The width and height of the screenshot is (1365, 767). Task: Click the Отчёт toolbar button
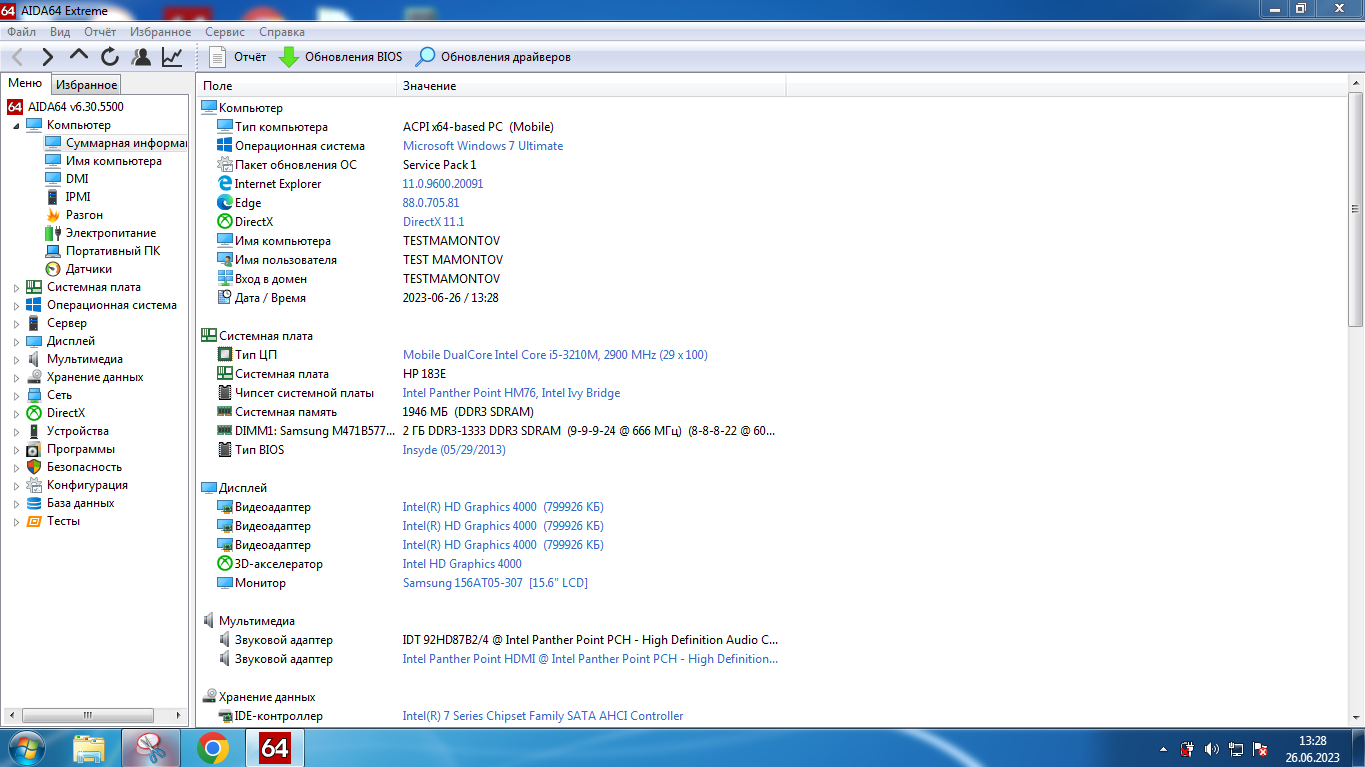pos(238,57)
